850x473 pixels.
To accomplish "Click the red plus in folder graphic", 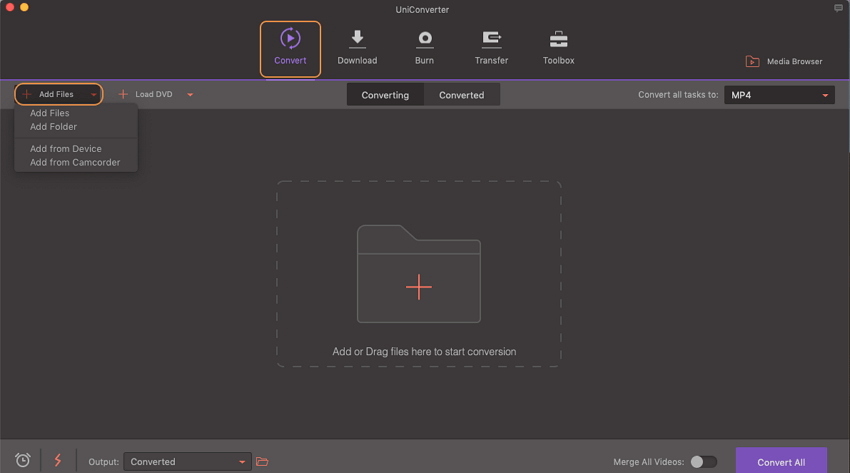I will (418, 287).
